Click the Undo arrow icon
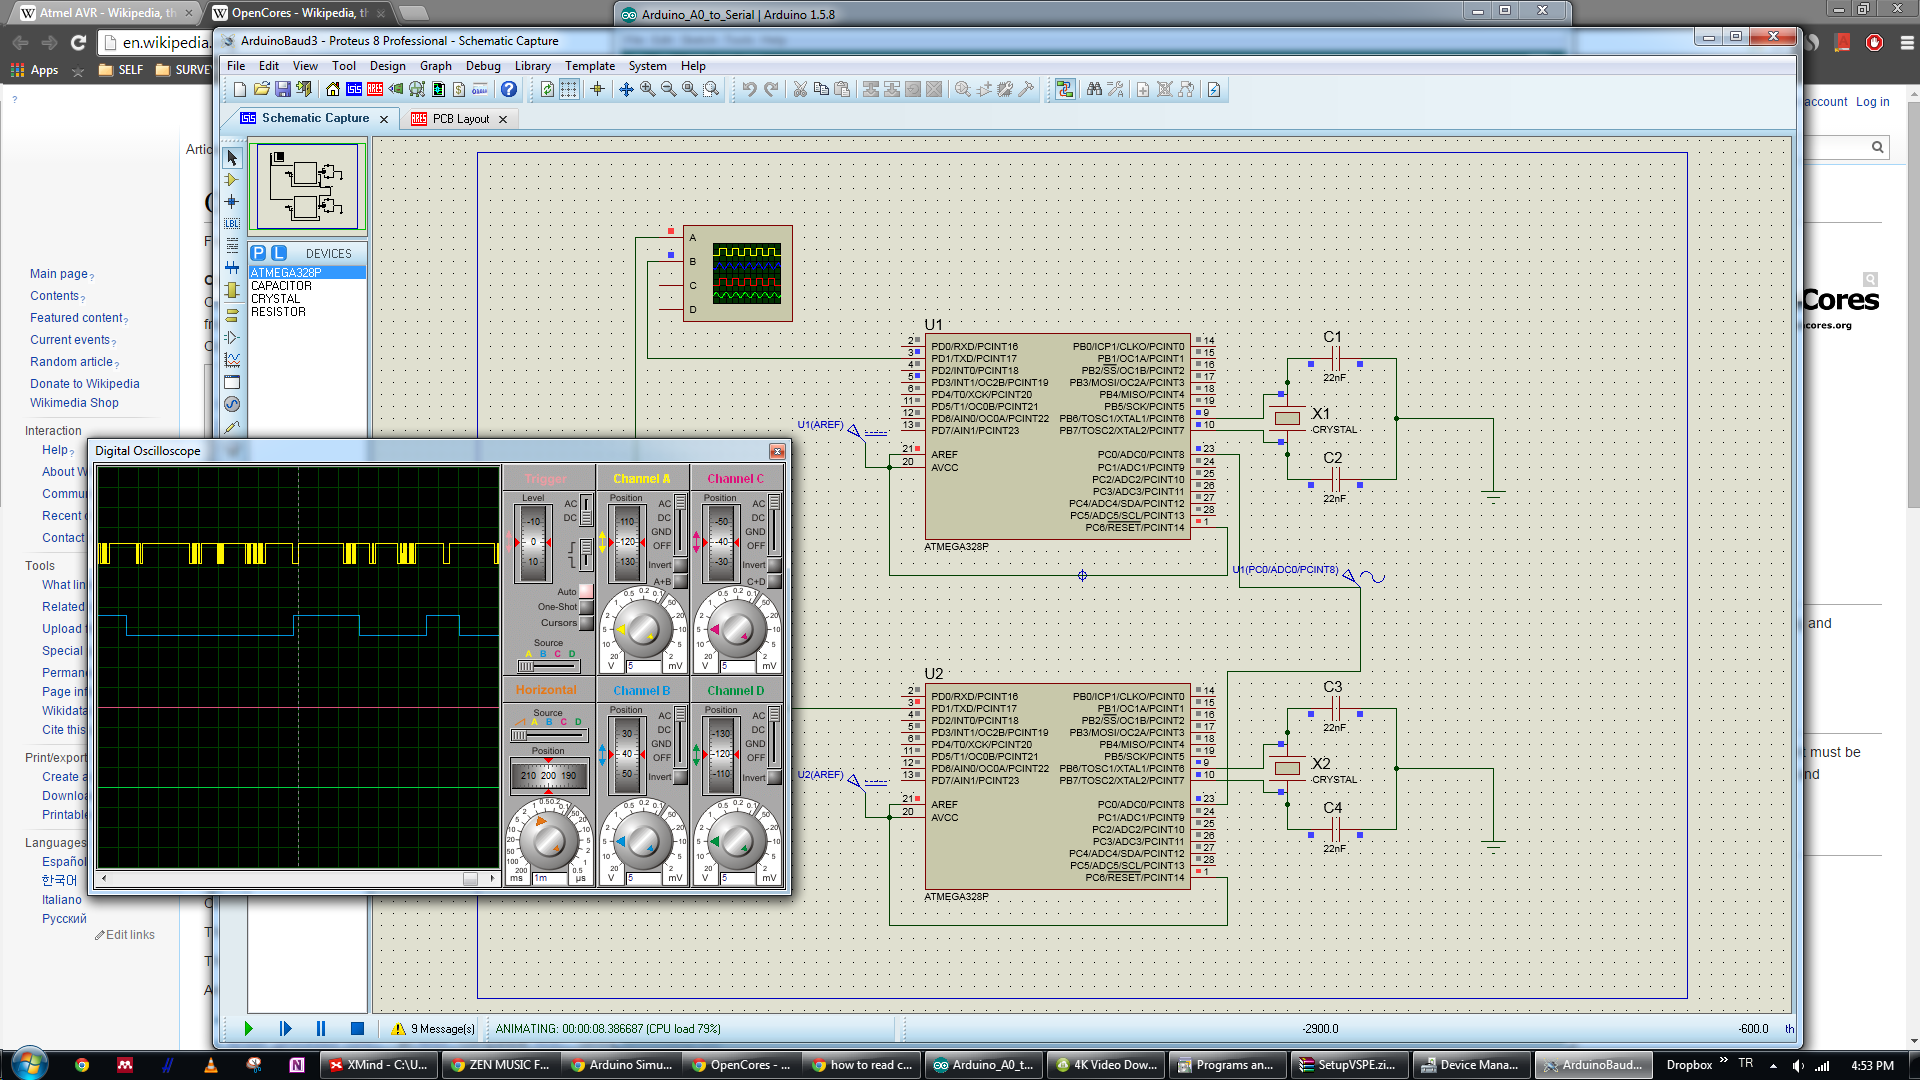 coord(749,90)
